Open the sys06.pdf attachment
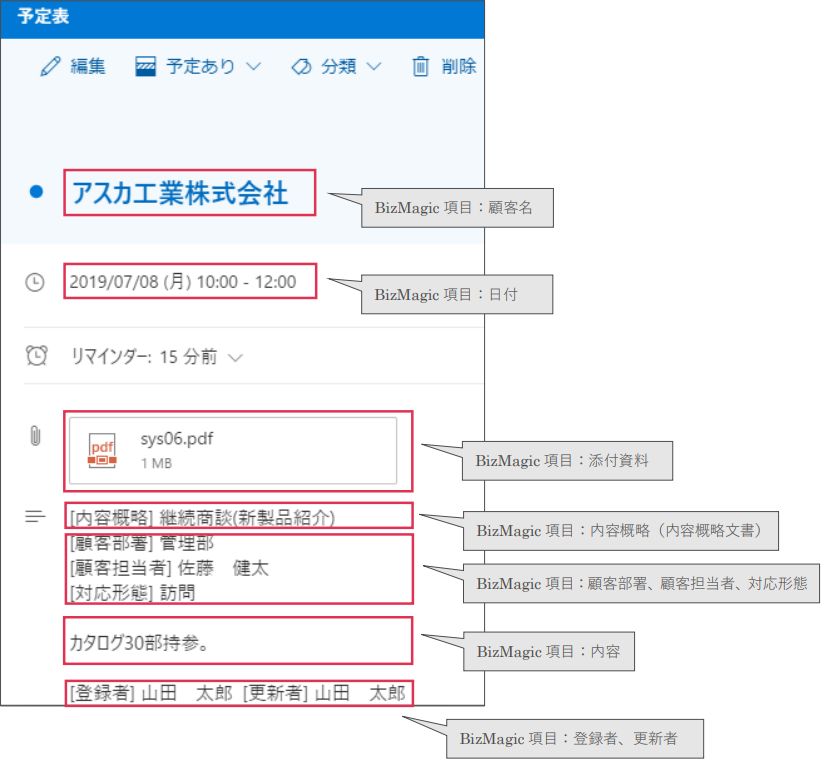Screen dimensions: 825x765 pyautogui.click(x=233, y=450)
